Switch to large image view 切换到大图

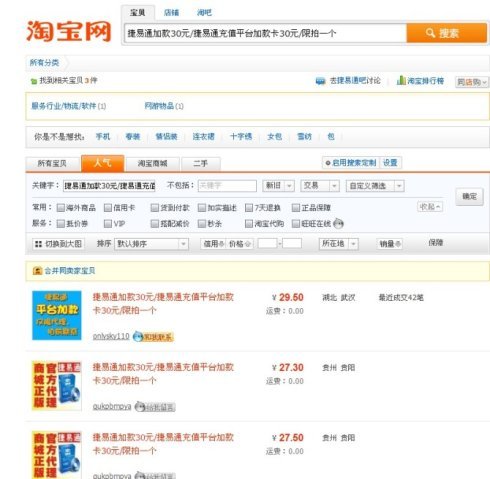coord(58,244)
